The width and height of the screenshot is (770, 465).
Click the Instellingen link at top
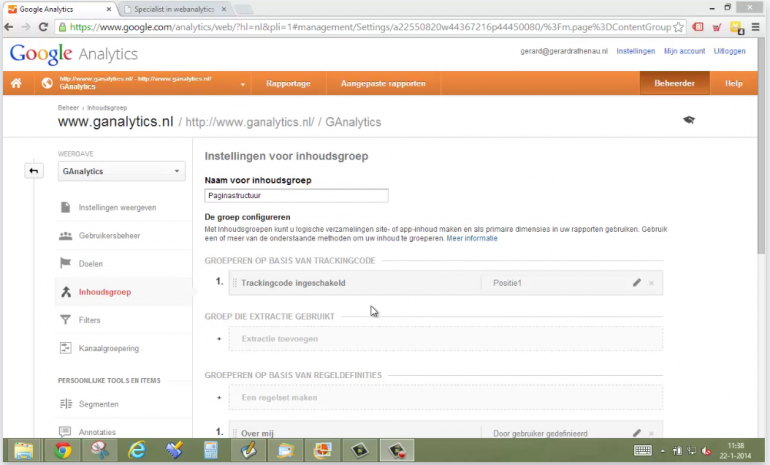coord(635,51)
